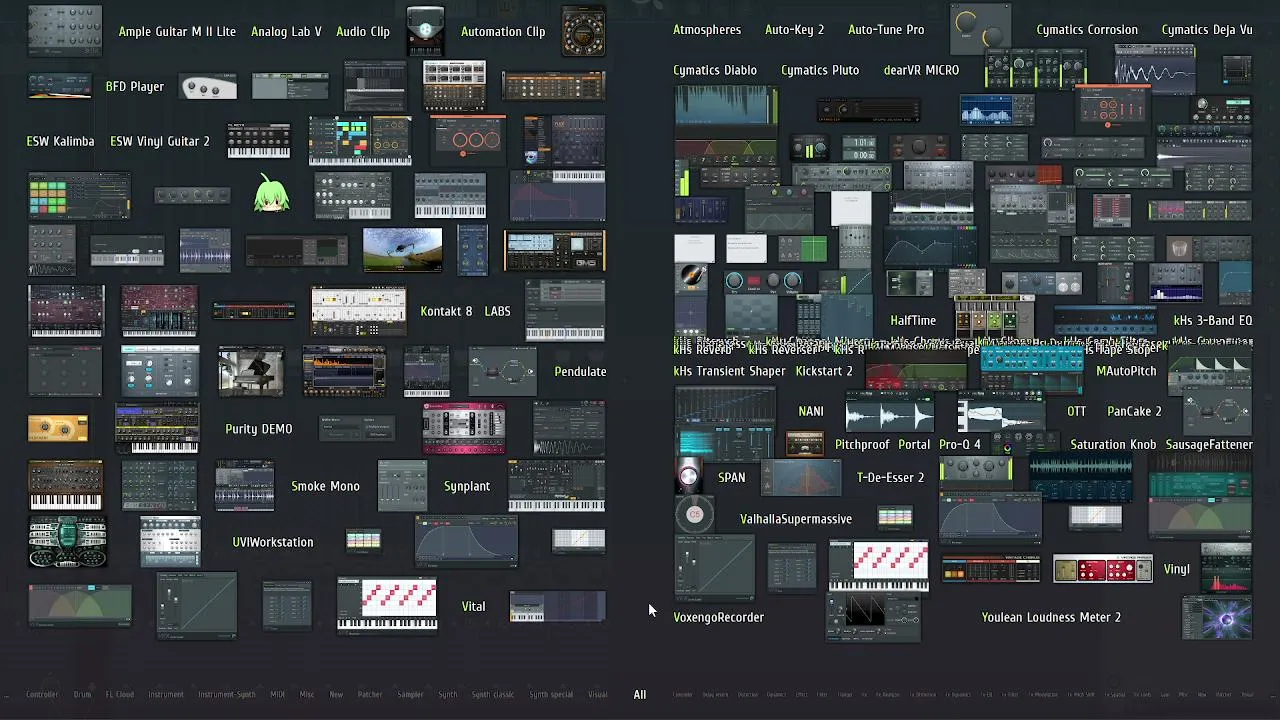
Task: Open the Delay reverb effects tab
Action: pos(715,694)
